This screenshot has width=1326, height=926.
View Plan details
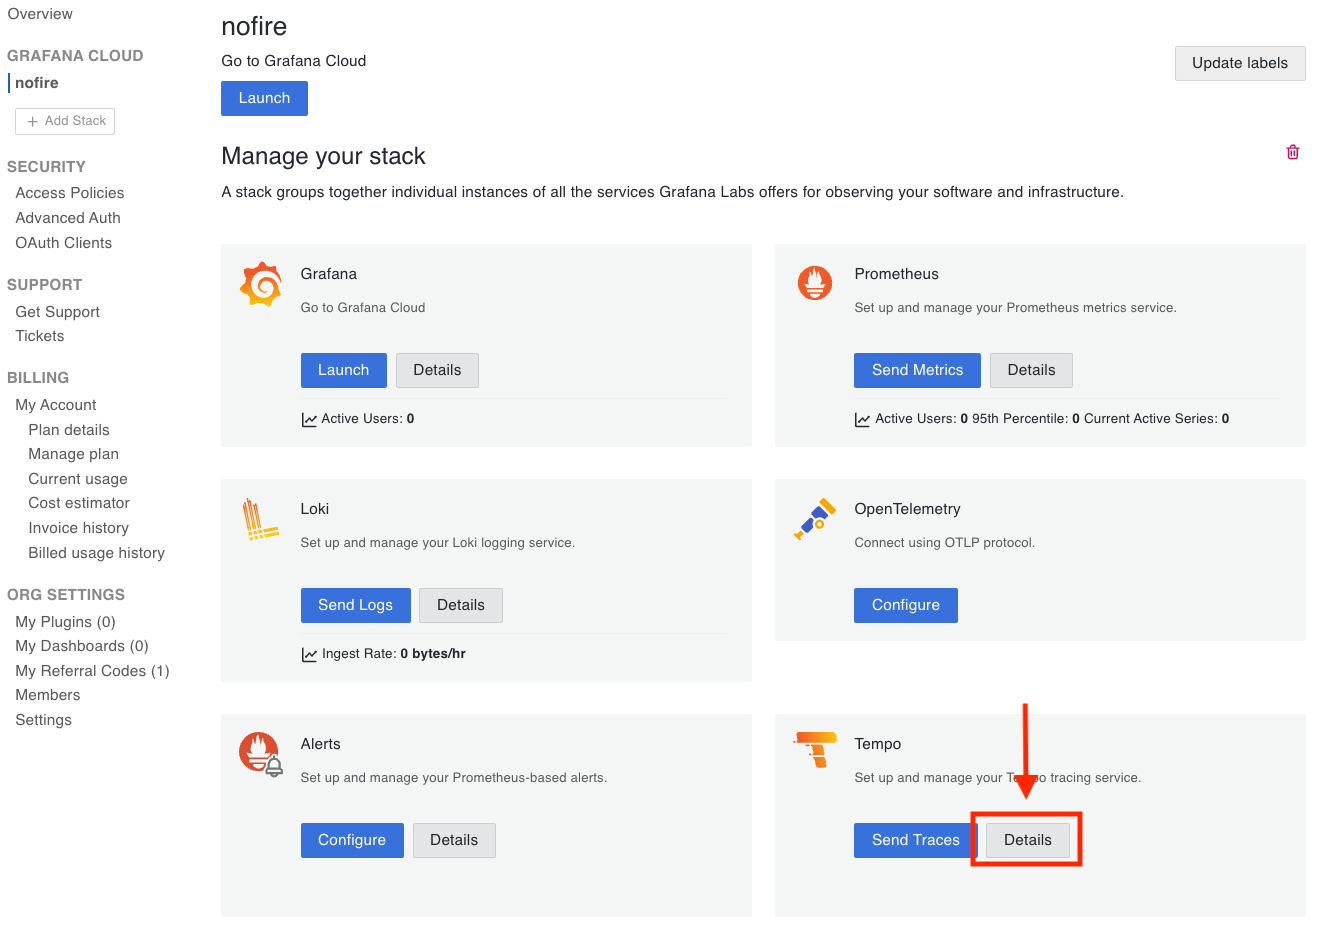click(69, 430)
